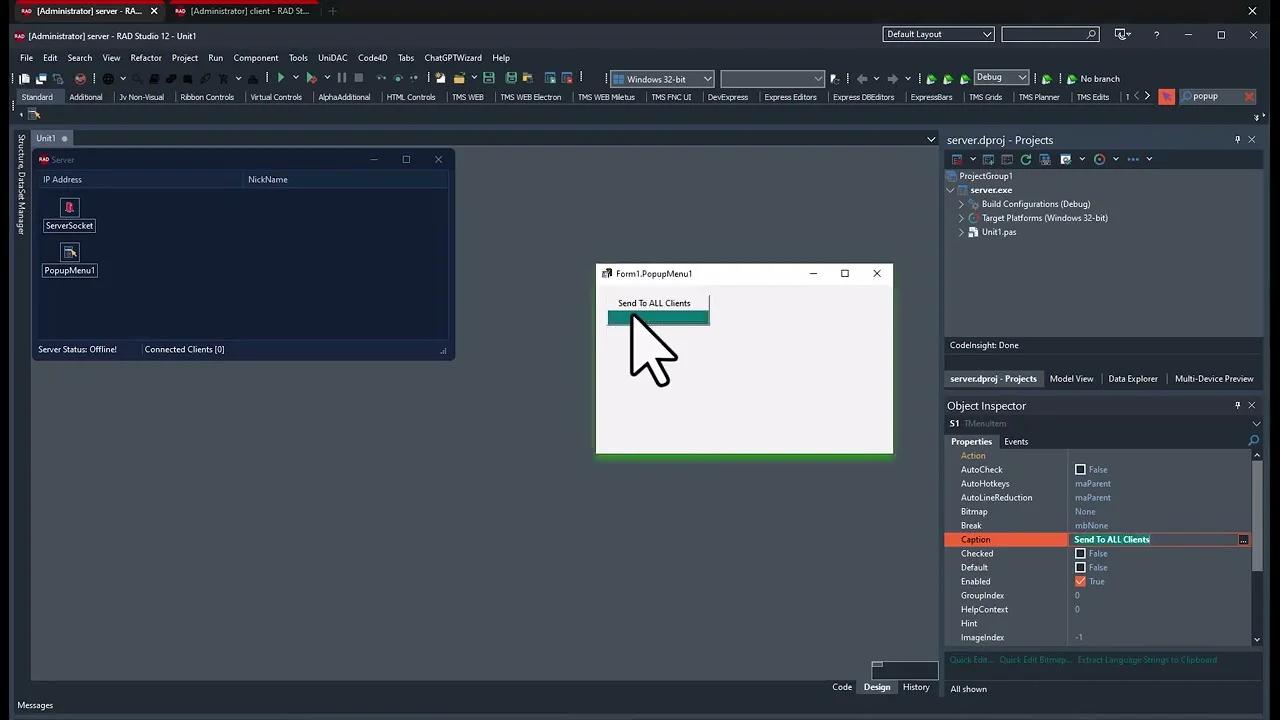The height and width of the screenshot is (720, 1280).
Task: Expand the Build Configurations tree node
Action: (x=962, y=204)
